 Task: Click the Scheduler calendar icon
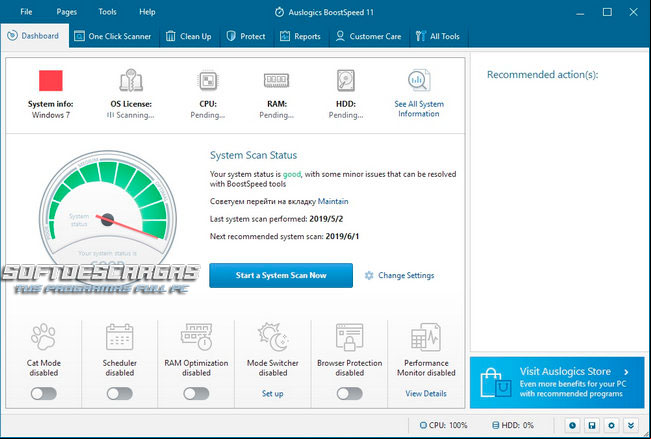click(120, 336)
